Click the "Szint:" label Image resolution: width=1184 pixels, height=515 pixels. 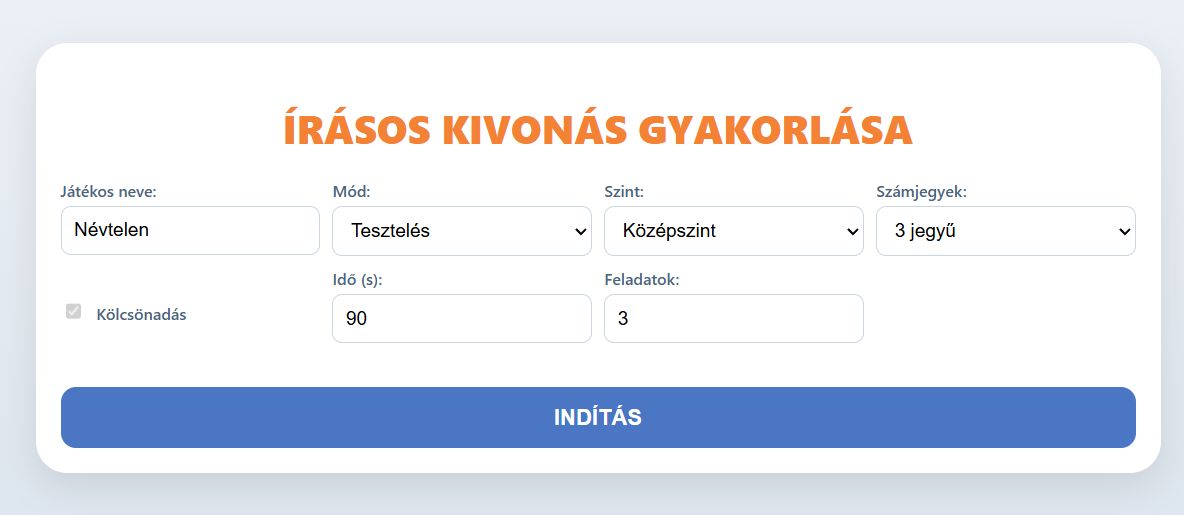[624, 191]
